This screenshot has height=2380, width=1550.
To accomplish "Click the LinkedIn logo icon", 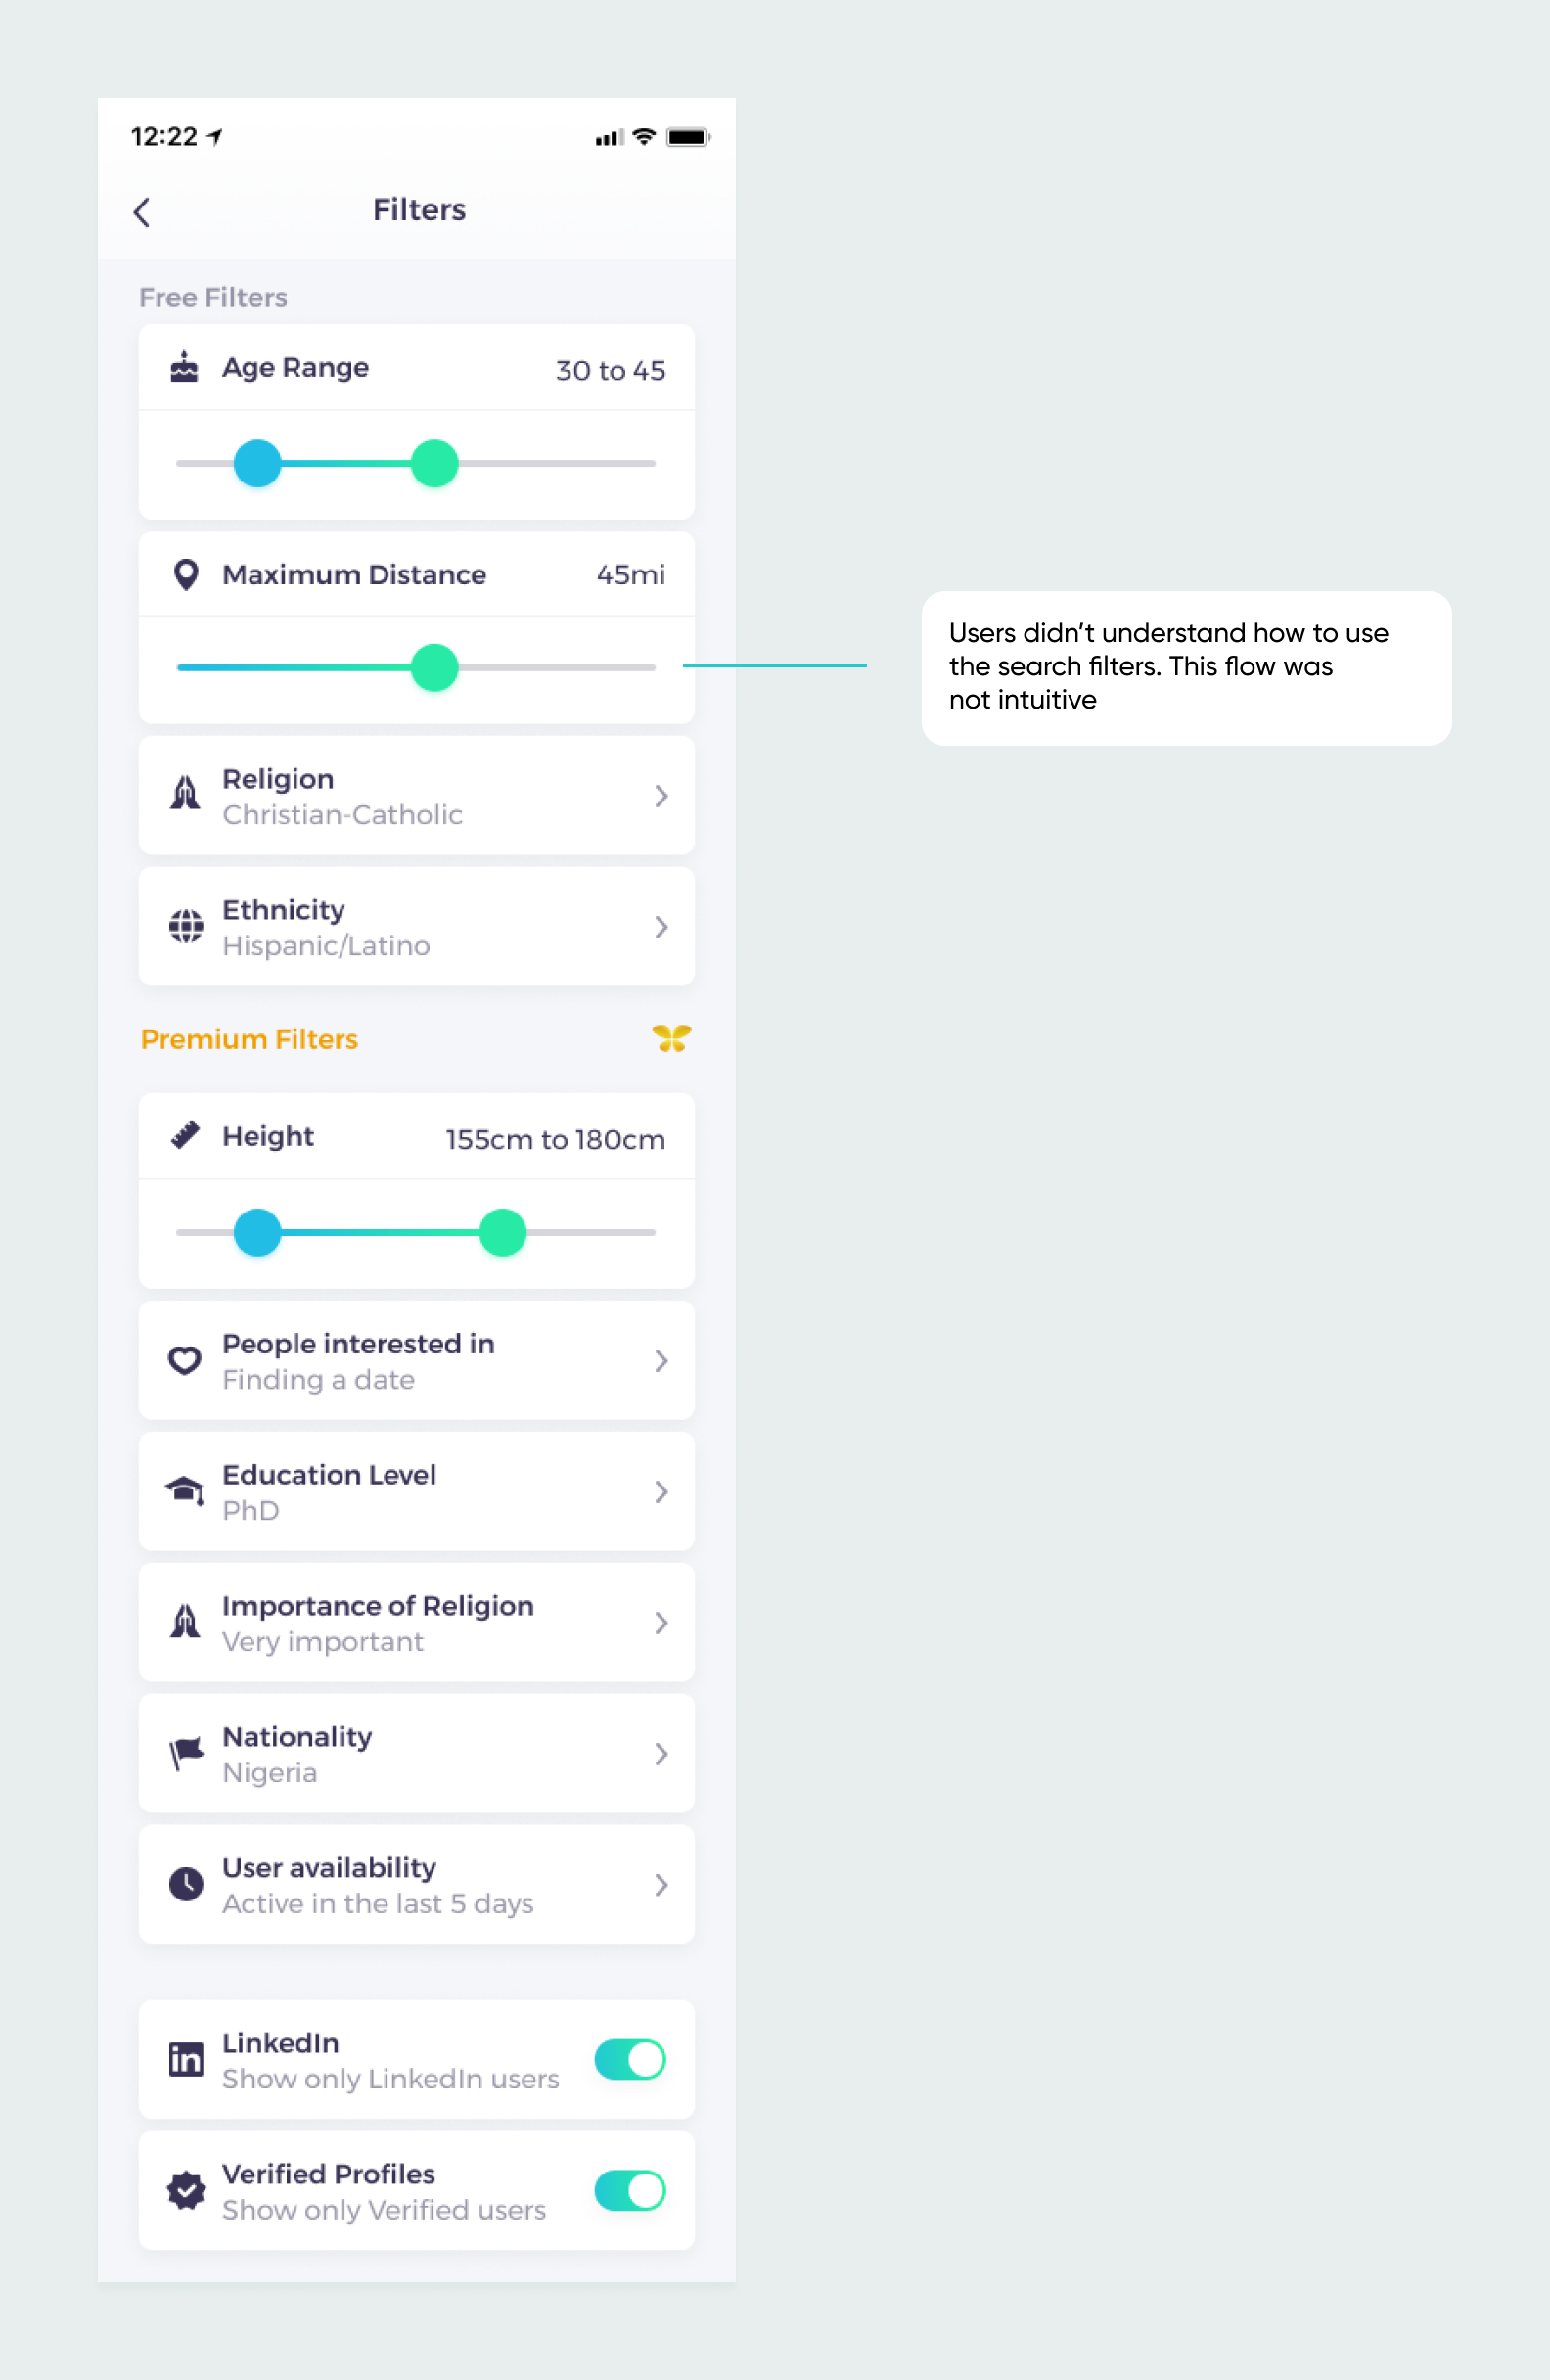I will click(186, 2060).
